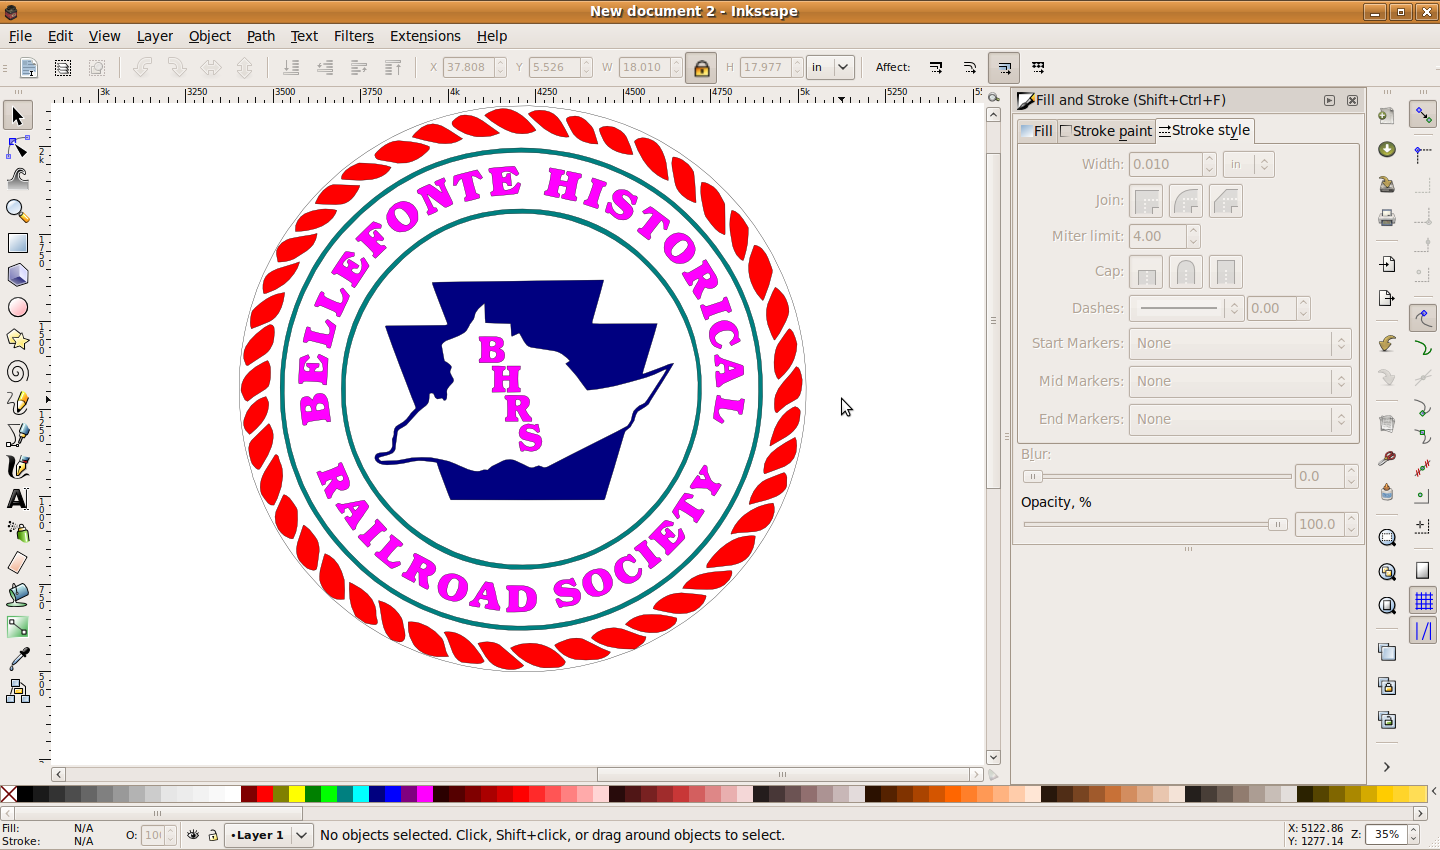Toggle snap to guides
1440x850 pixels.
(1423, 631)
